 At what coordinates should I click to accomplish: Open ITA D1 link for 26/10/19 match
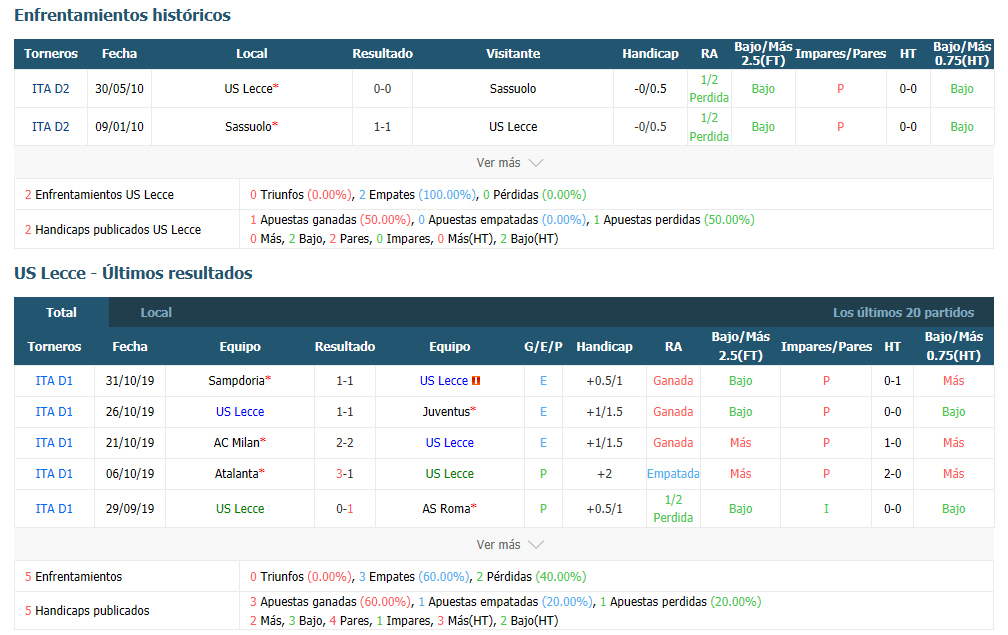[x=54, y=411]
